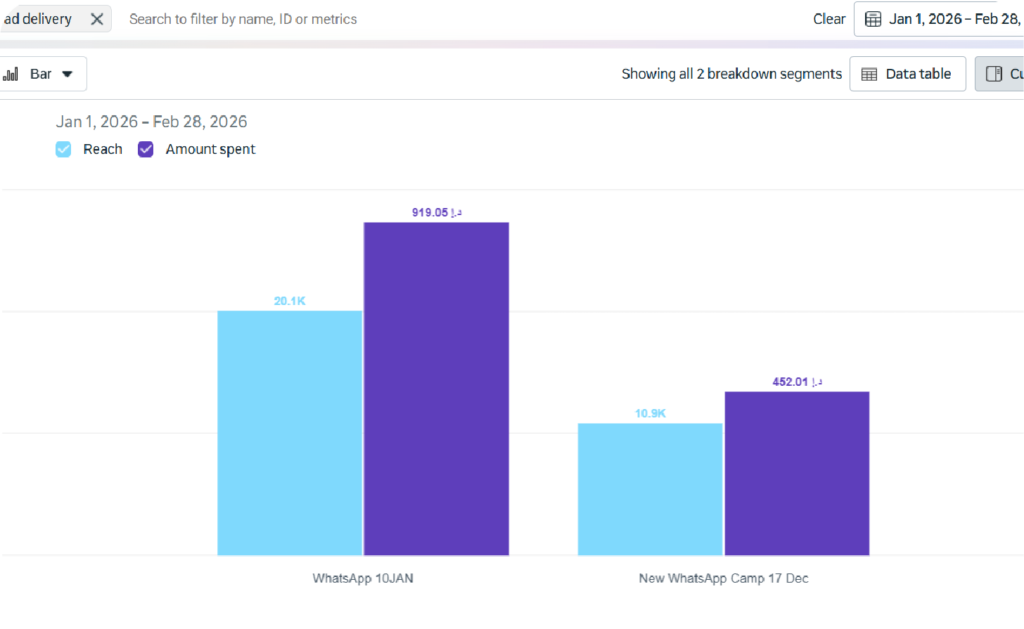This screenshot has height=629, width=1024.
Task: Click Amount spent bar of New WhatsApp Camp
Action: click(797, 473)
